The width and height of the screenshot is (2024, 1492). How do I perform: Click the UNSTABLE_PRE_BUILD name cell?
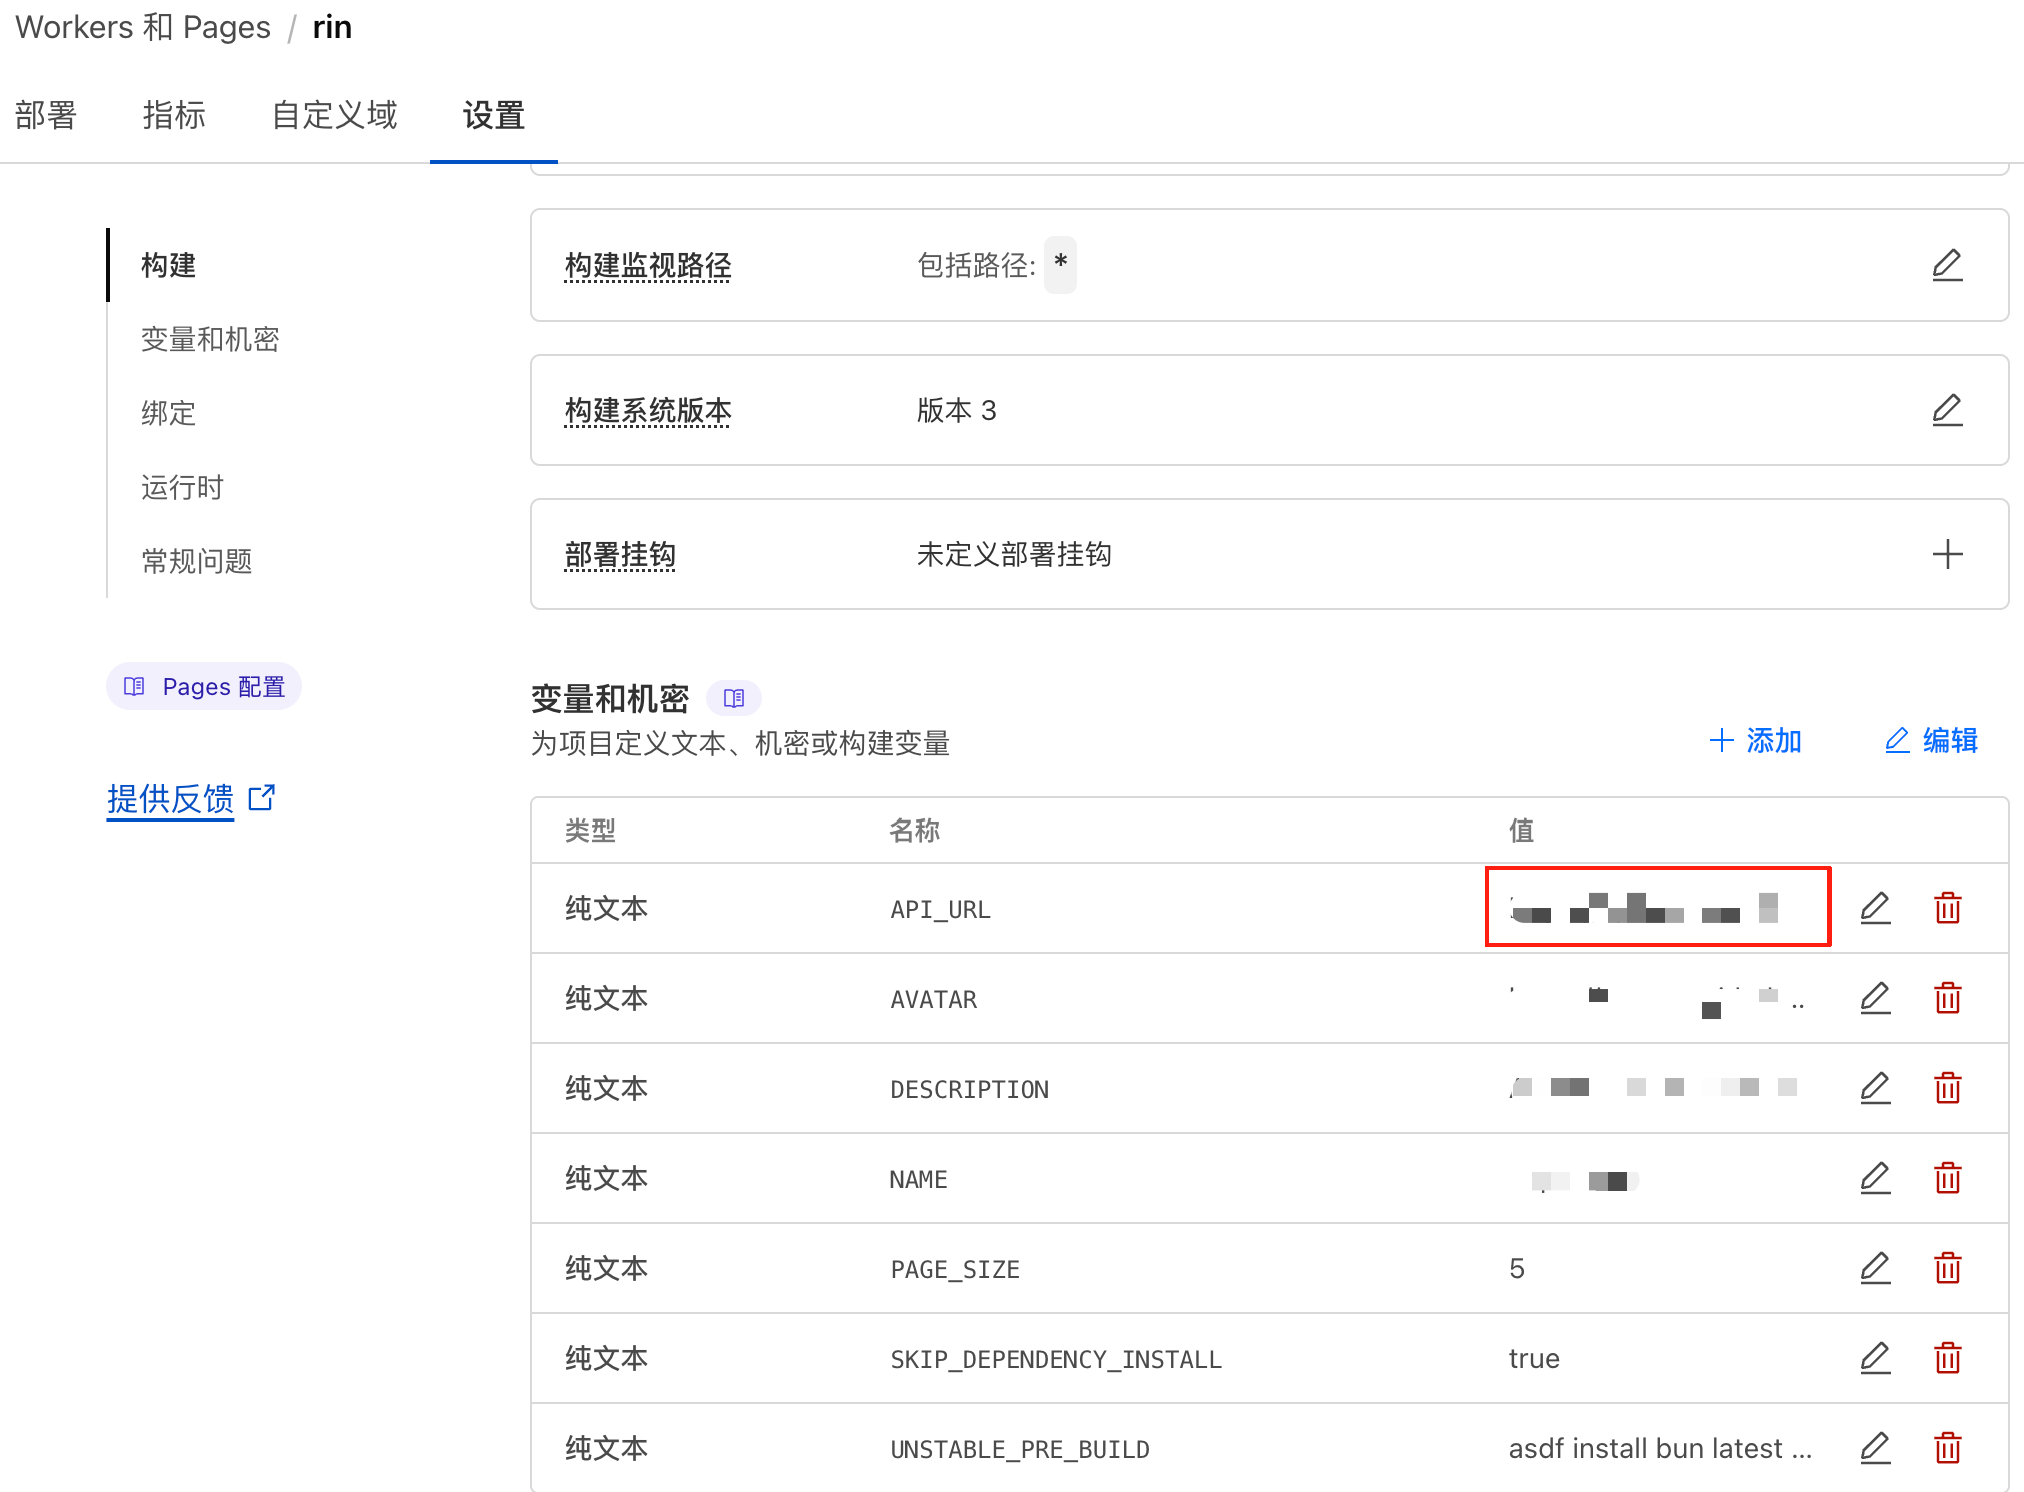(x=1020, y=1449)
